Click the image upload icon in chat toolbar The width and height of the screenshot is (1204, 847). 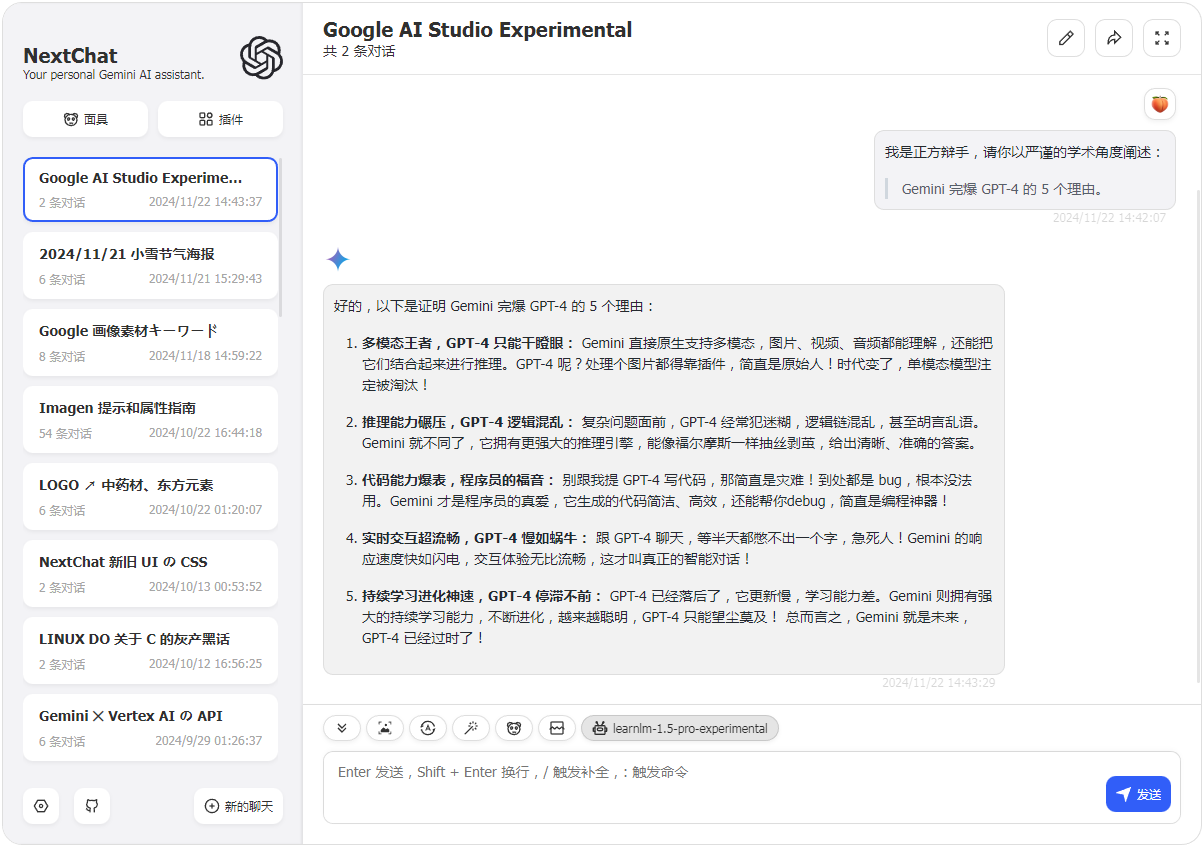click(385, 728)
